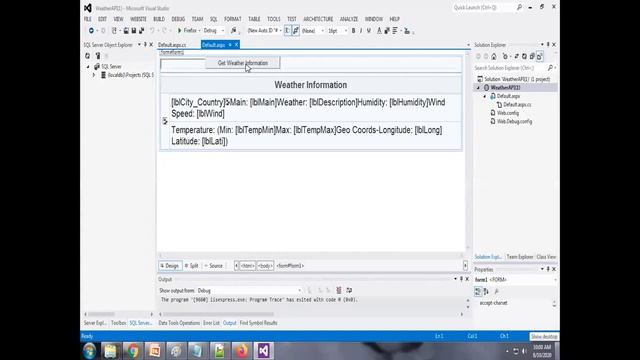Select Web.Debug.config in Solution Explorer
Image resolution: width=640 pixels, height=360 pixels.
(514, 122)
